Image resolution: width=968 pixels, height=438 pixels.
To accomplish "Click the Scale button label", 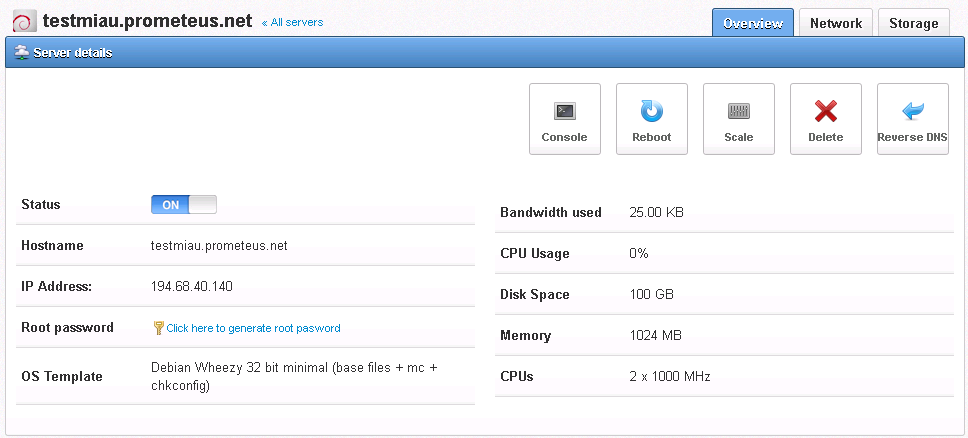I will pyautogui.click(x=738, y=137).
